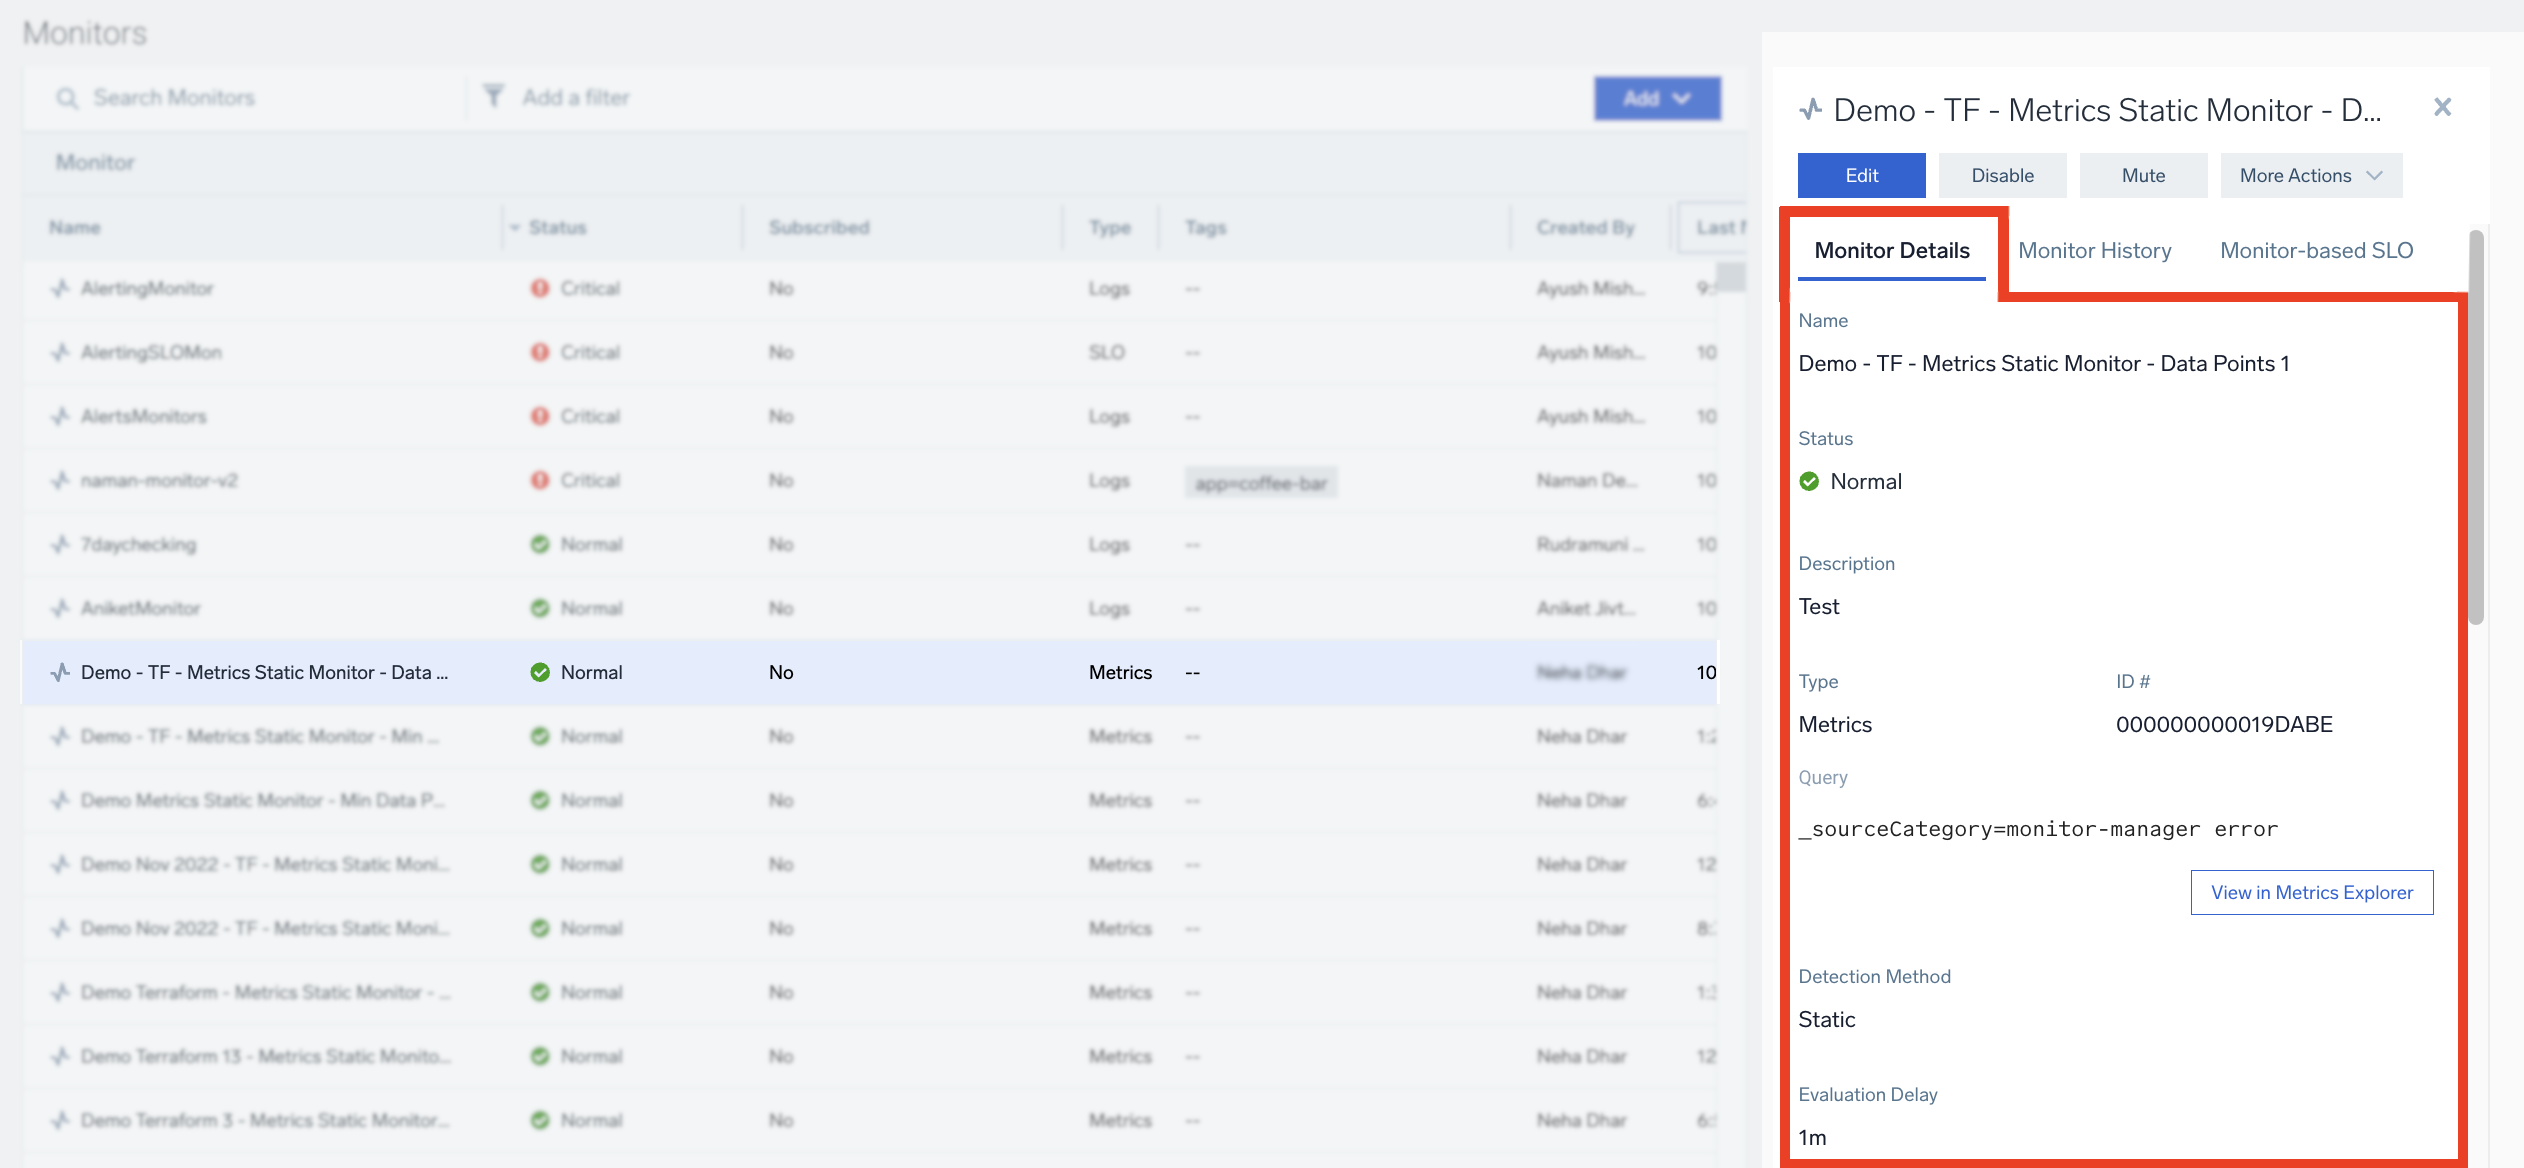The width and height of the screenshot is (2524, 1168).
Task: Click the red Critical status icon for AlertingSLOMon
Action: coord(540,352)
